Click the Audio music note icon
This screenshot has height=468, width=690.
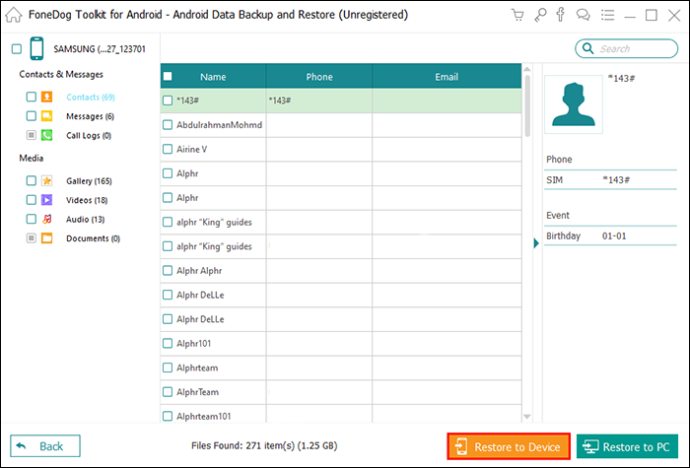pyautogui.click(x=47, y=219)
